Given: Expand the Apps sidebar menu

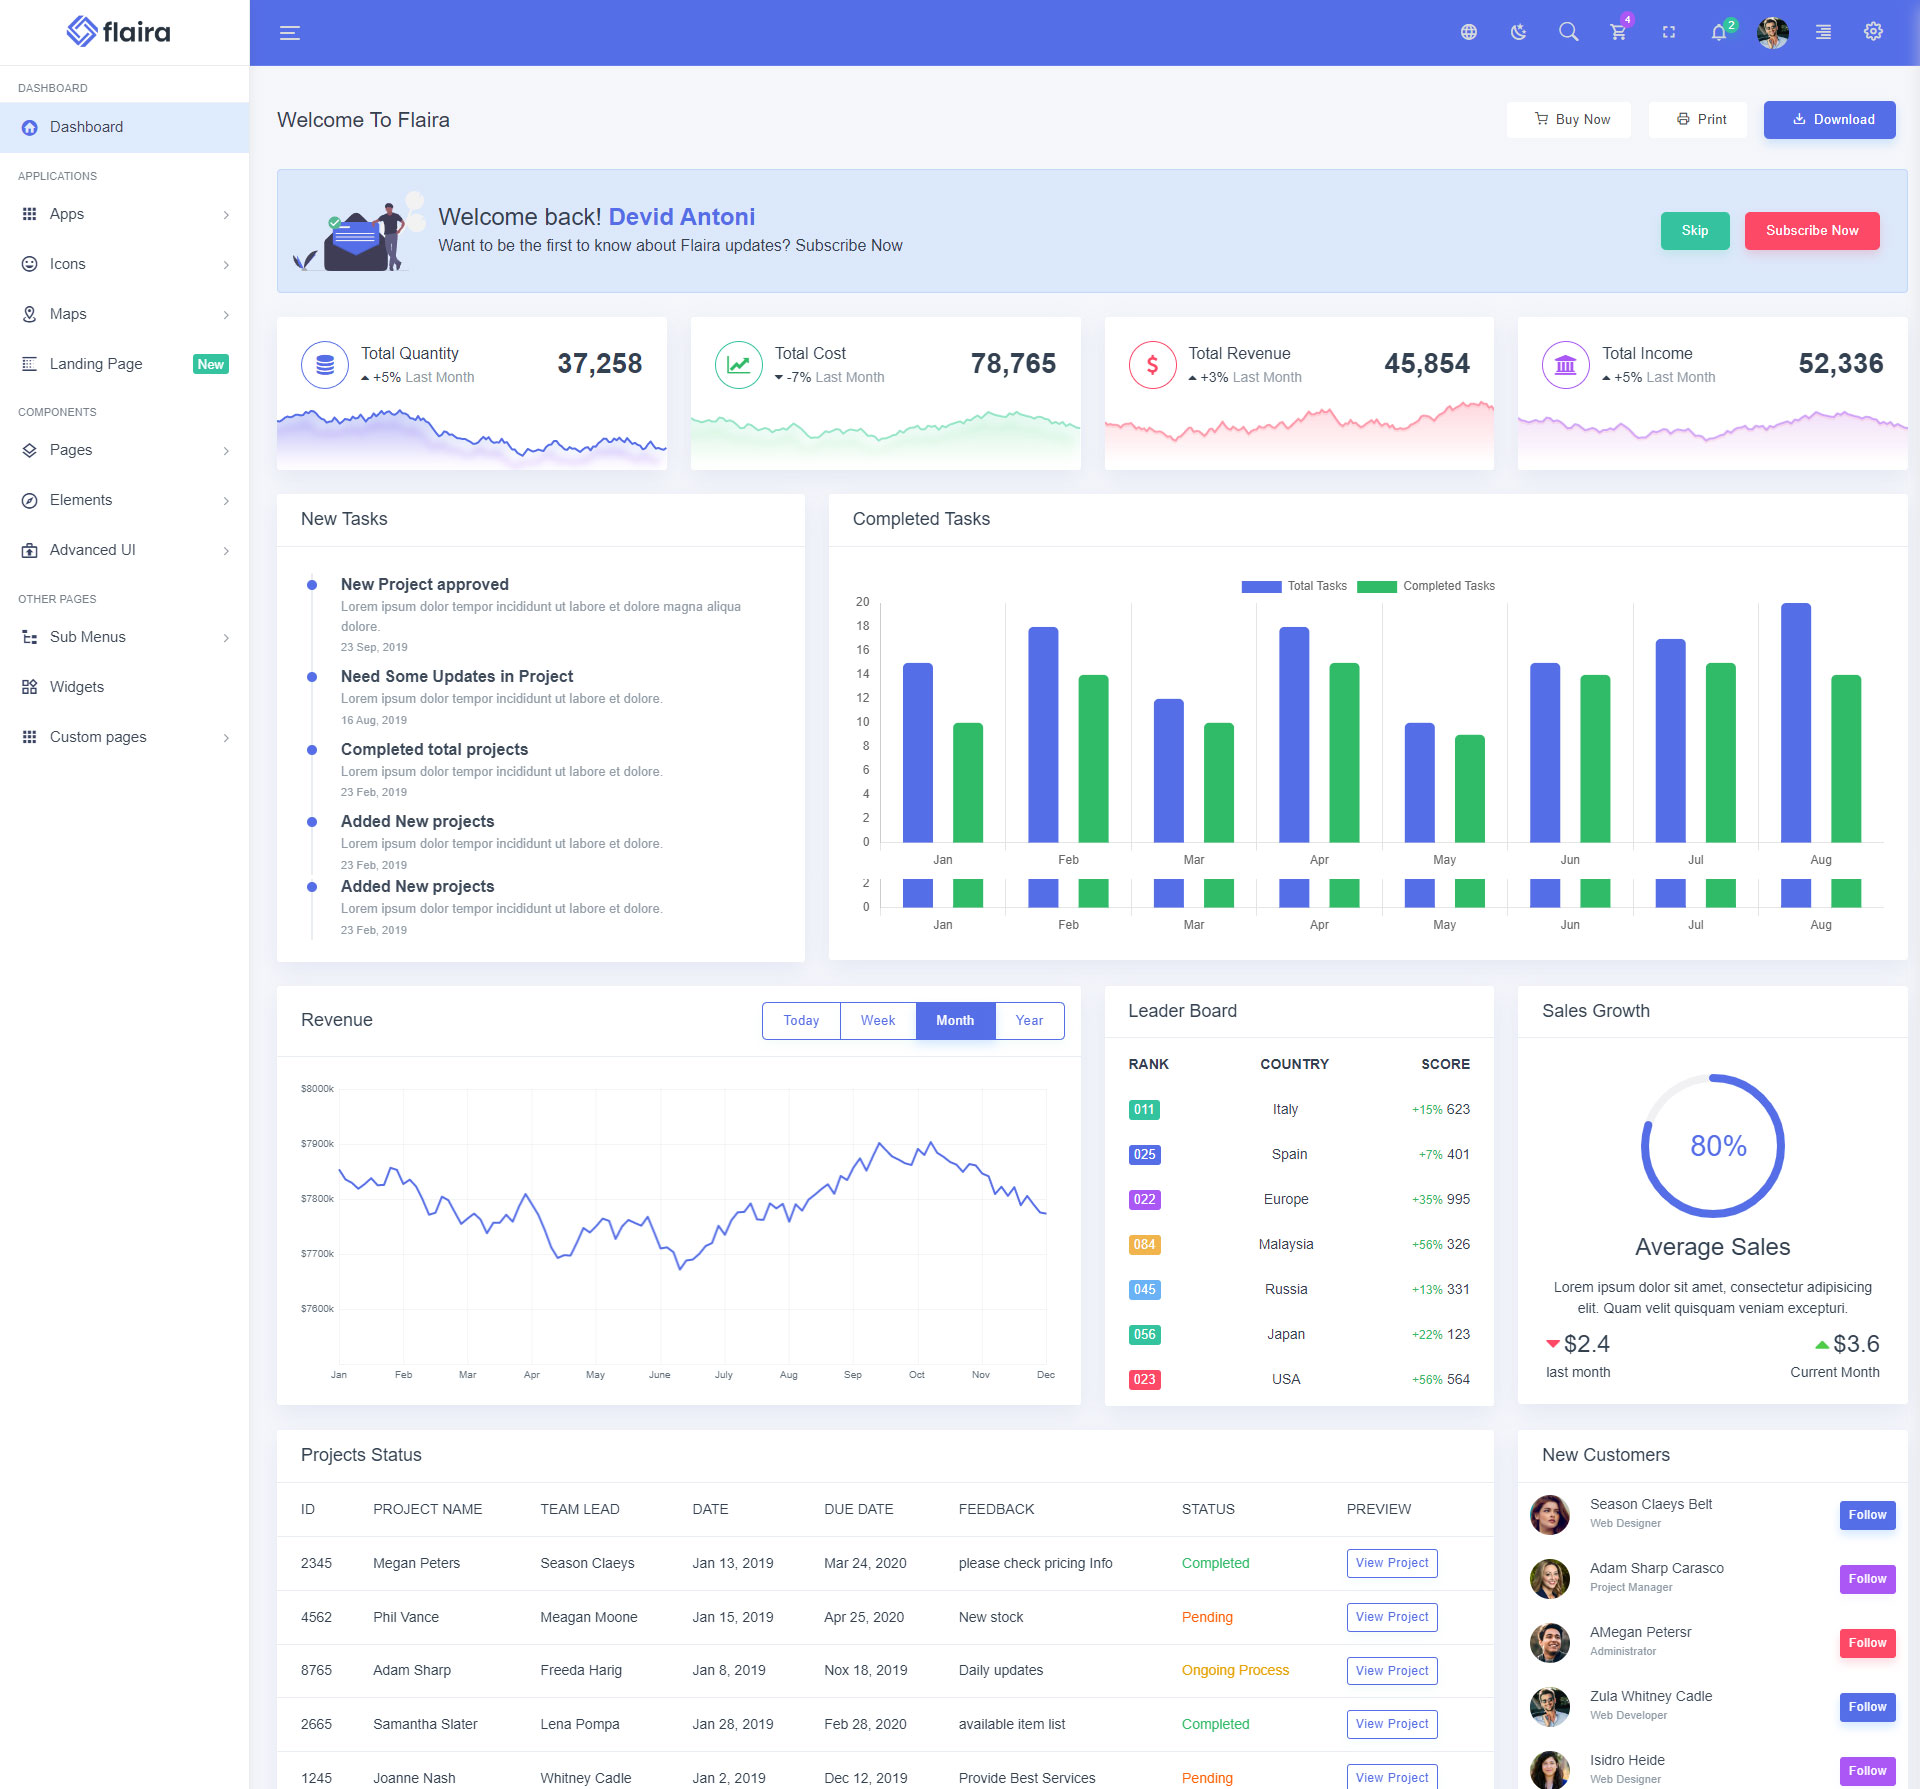Looking at the screenshot, I should (x=124, y=214).
